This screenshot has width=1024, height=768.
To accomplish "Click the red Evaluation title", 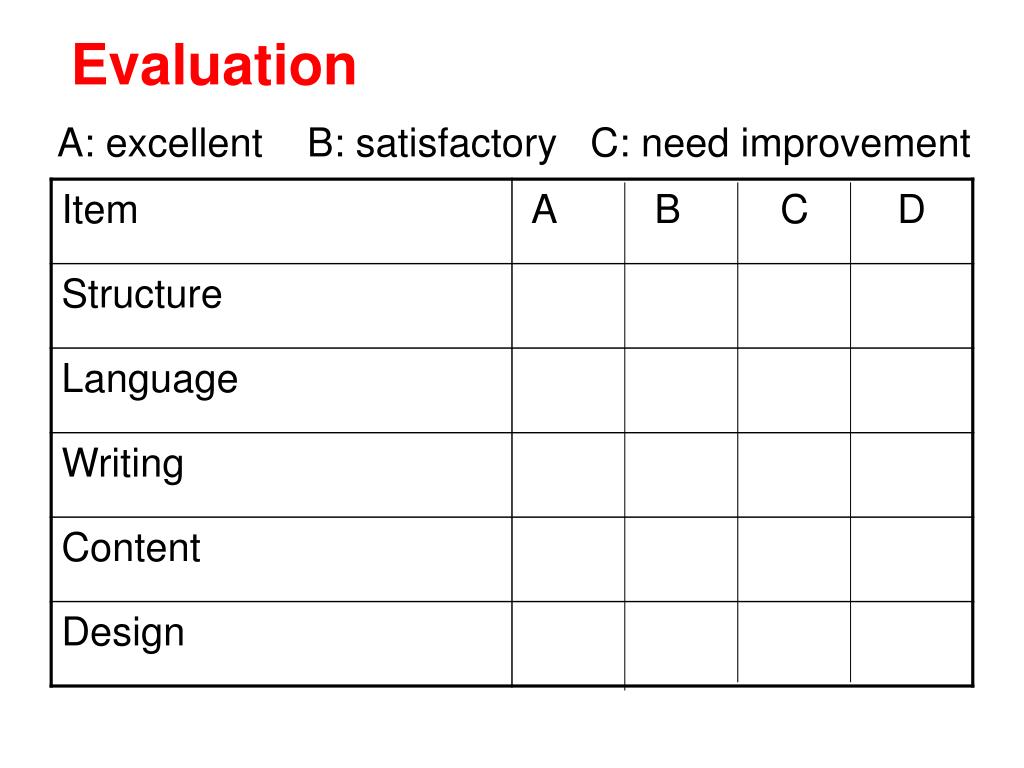I will pos(214,65).
